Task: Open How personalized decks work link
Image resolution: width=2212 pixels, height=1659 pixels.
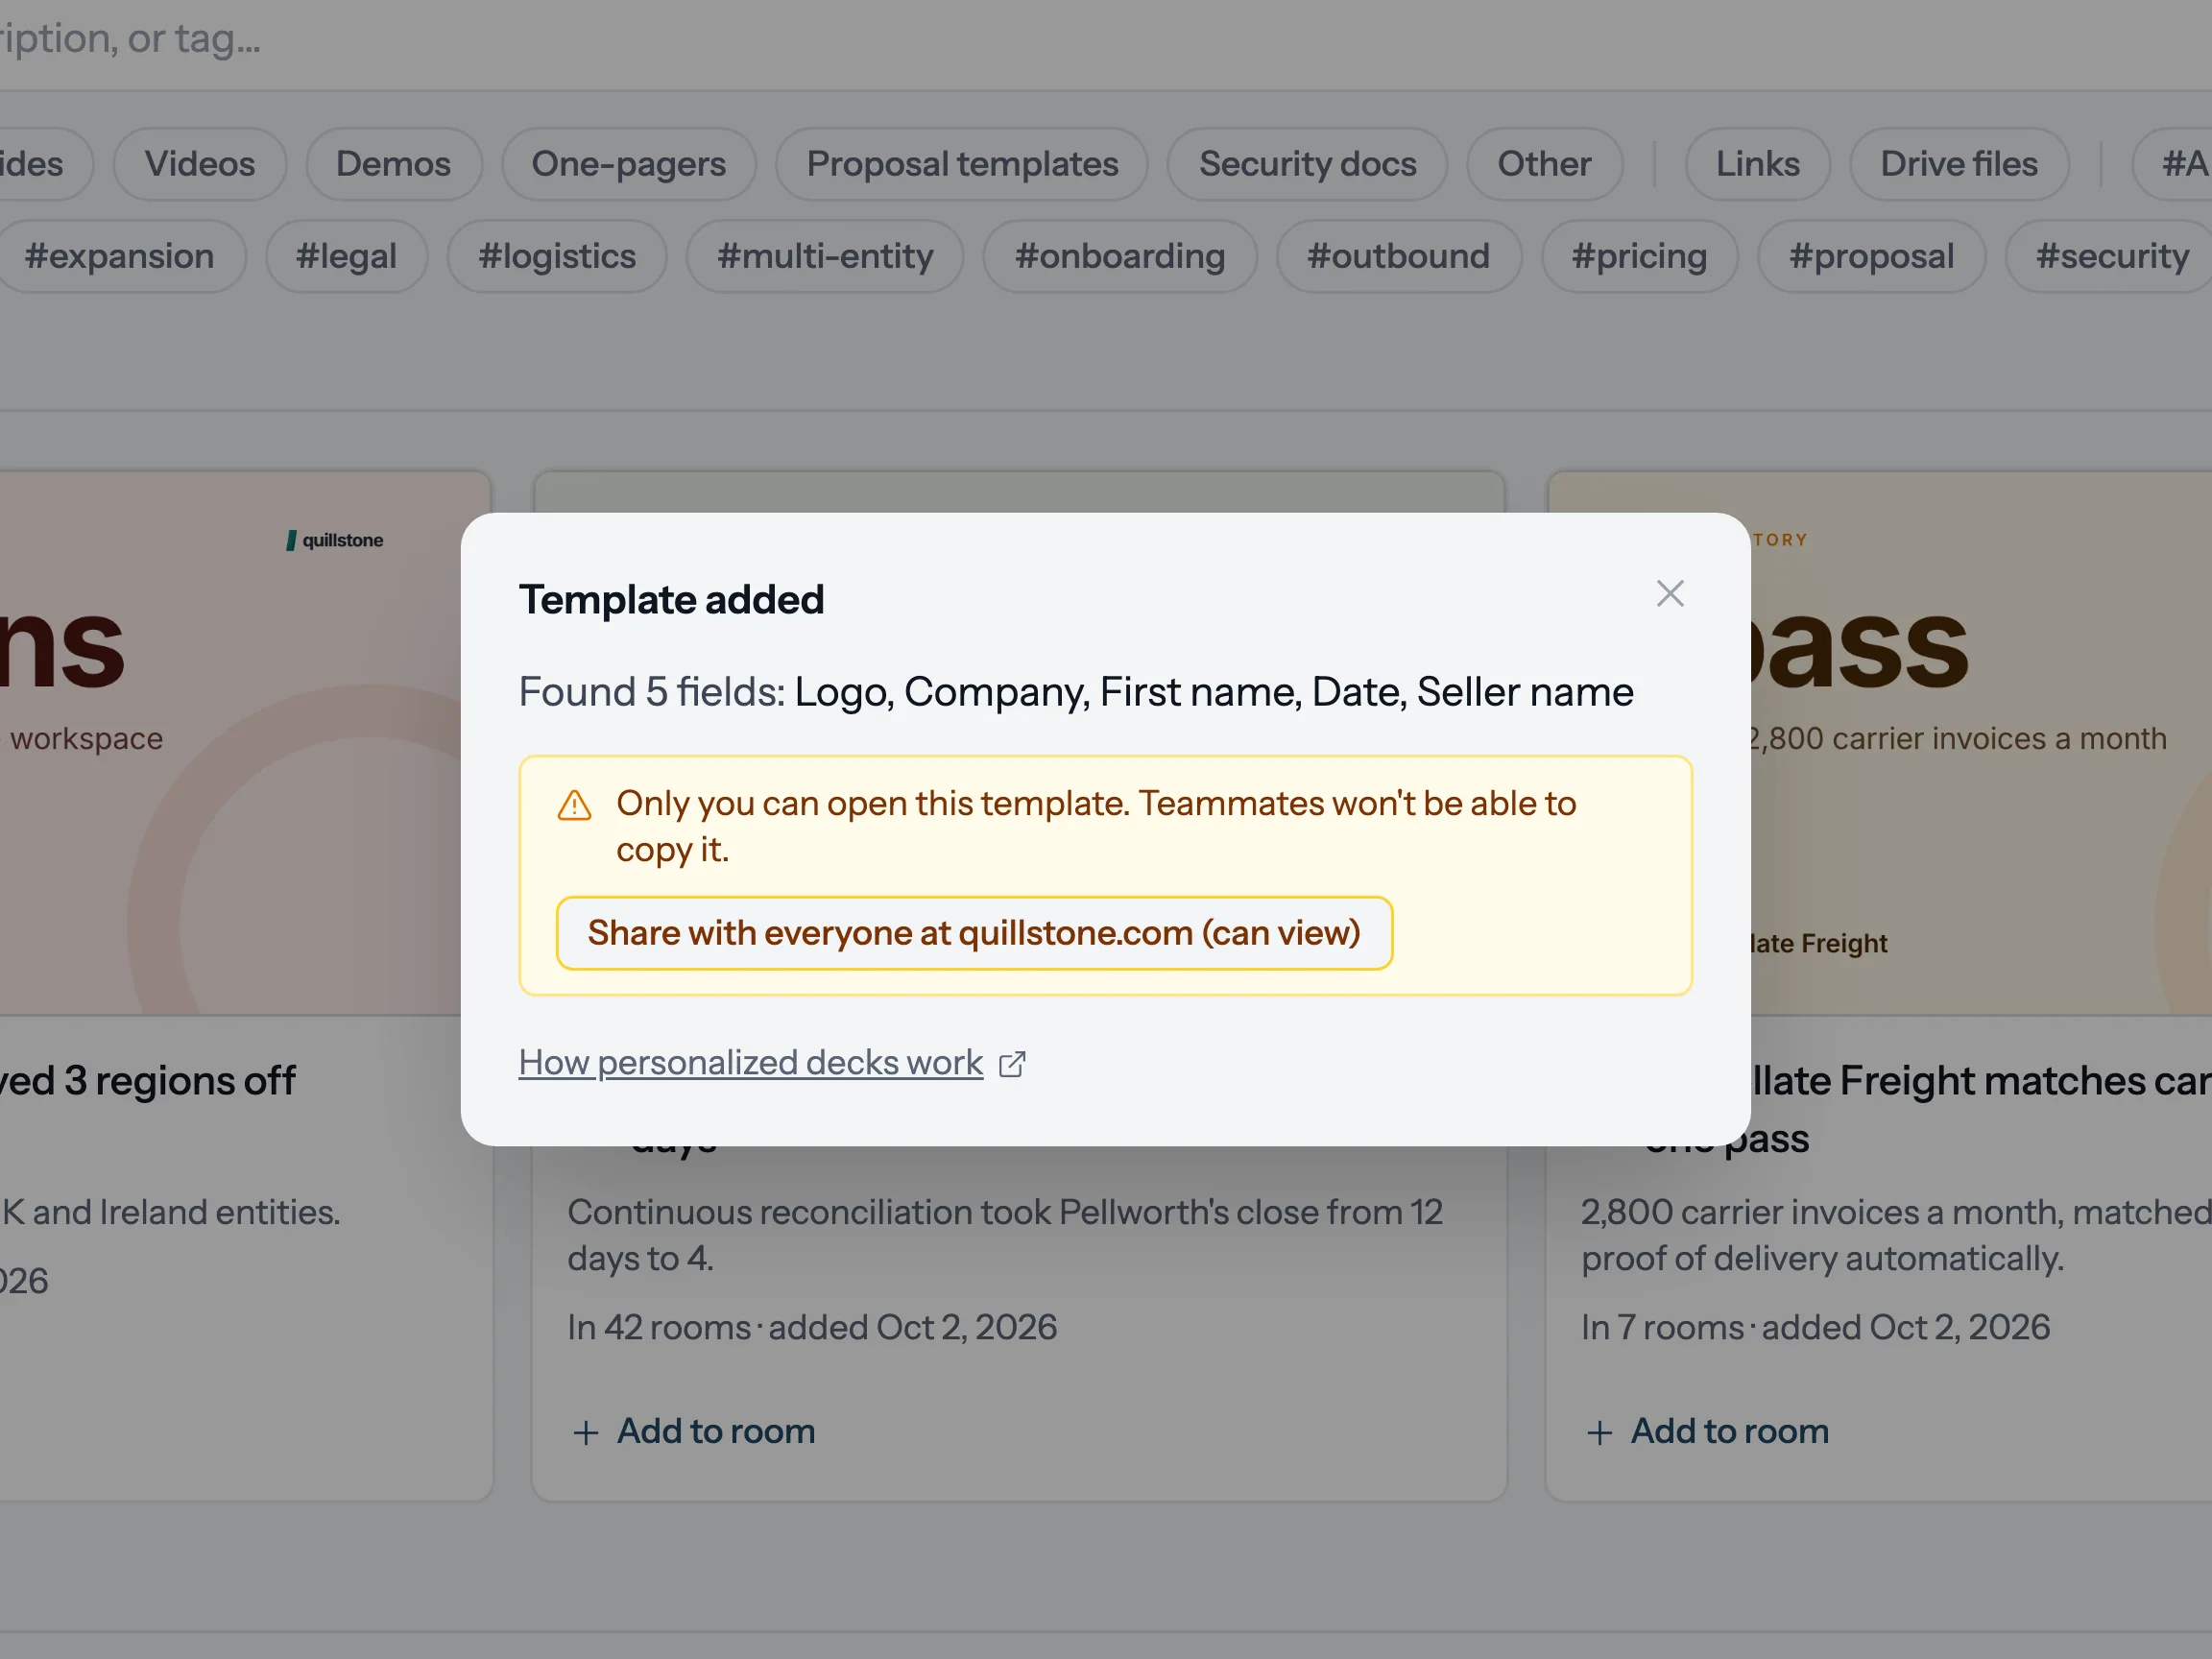Action: [751, 1062]
